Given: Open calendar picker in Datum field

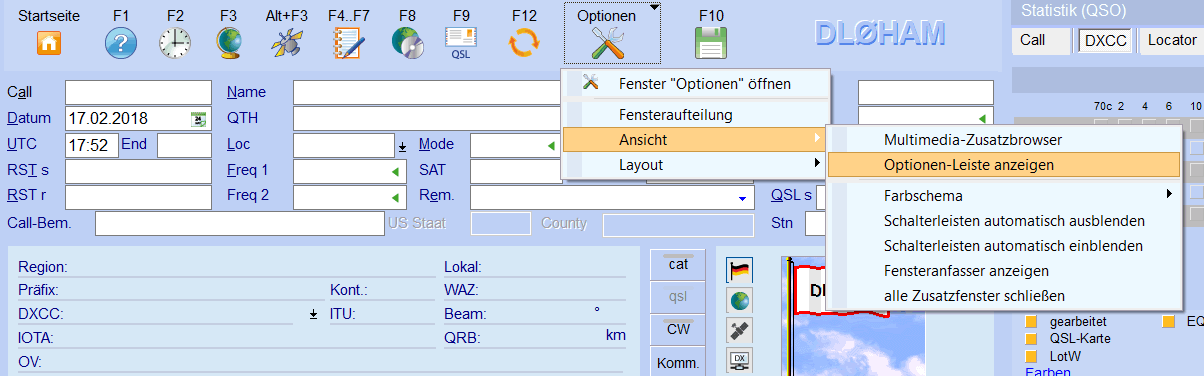Looking at the screenshot, I should 198,118.
